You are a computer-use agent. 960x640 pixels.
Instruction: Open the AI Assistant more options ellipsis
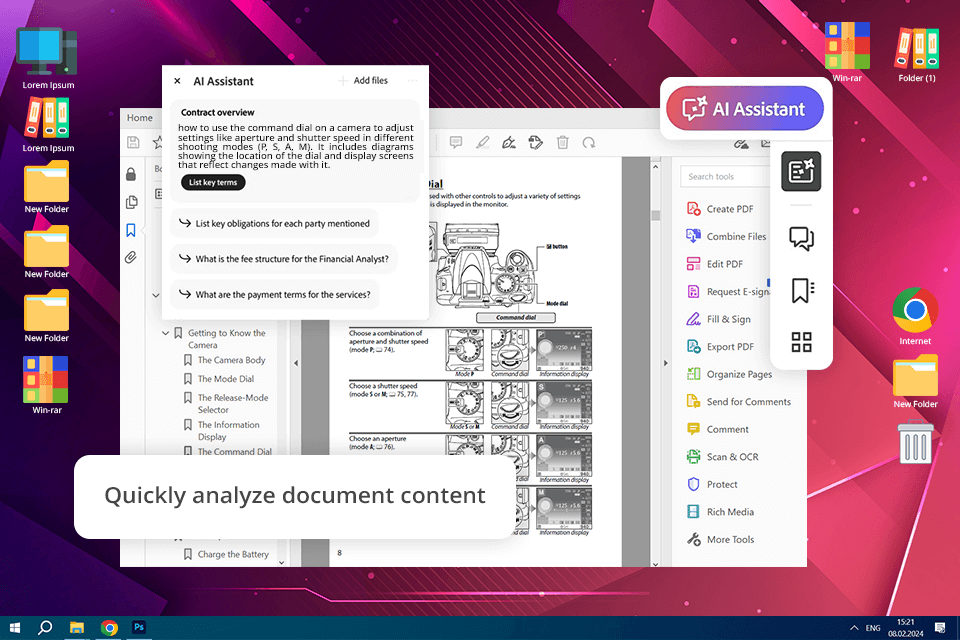pyautogui.click(x=413, y=80)
